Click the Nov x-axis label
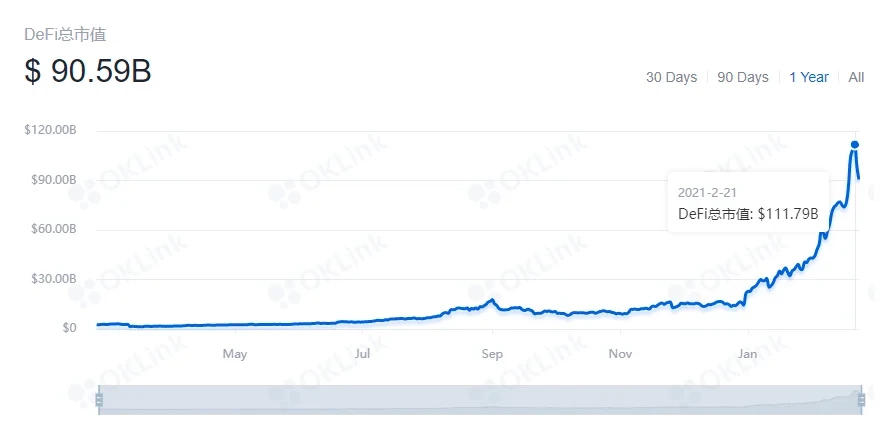This screenshot has width=896, height=437. pos(620,354)
